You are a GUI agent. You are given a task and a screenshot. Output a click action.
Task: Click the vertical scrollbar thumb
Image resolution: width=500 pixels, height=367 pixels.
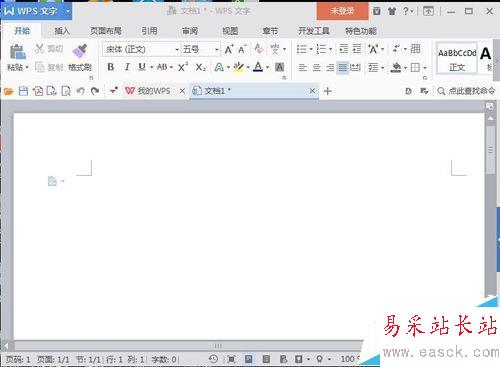point(490,149)
